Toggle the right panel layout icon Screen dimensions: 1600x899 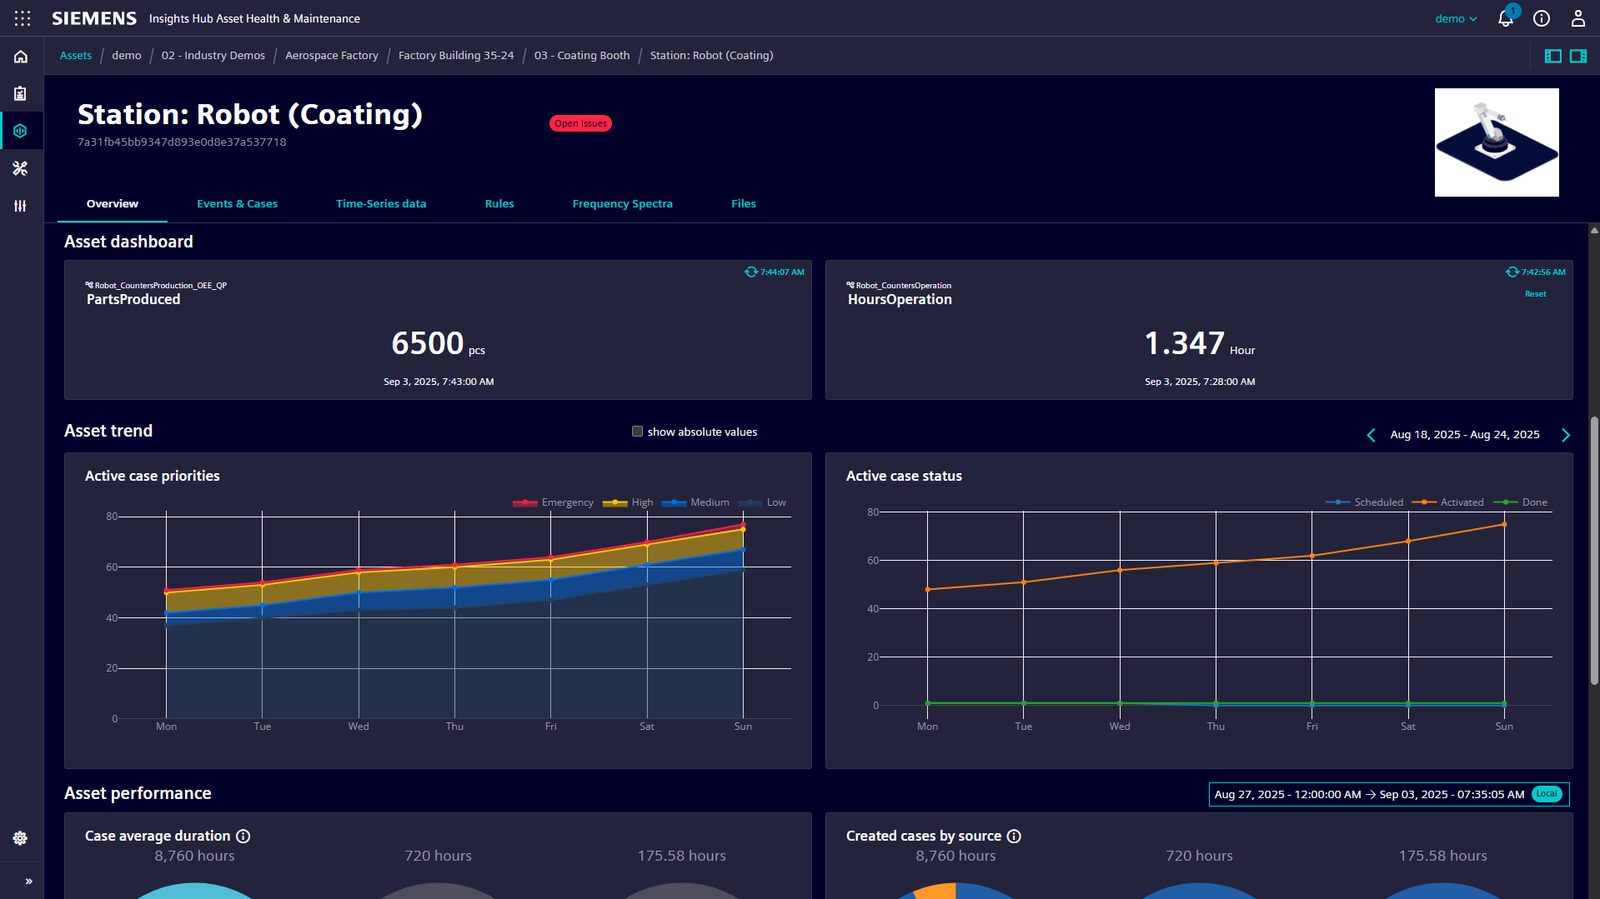(x=1578, y=56)
